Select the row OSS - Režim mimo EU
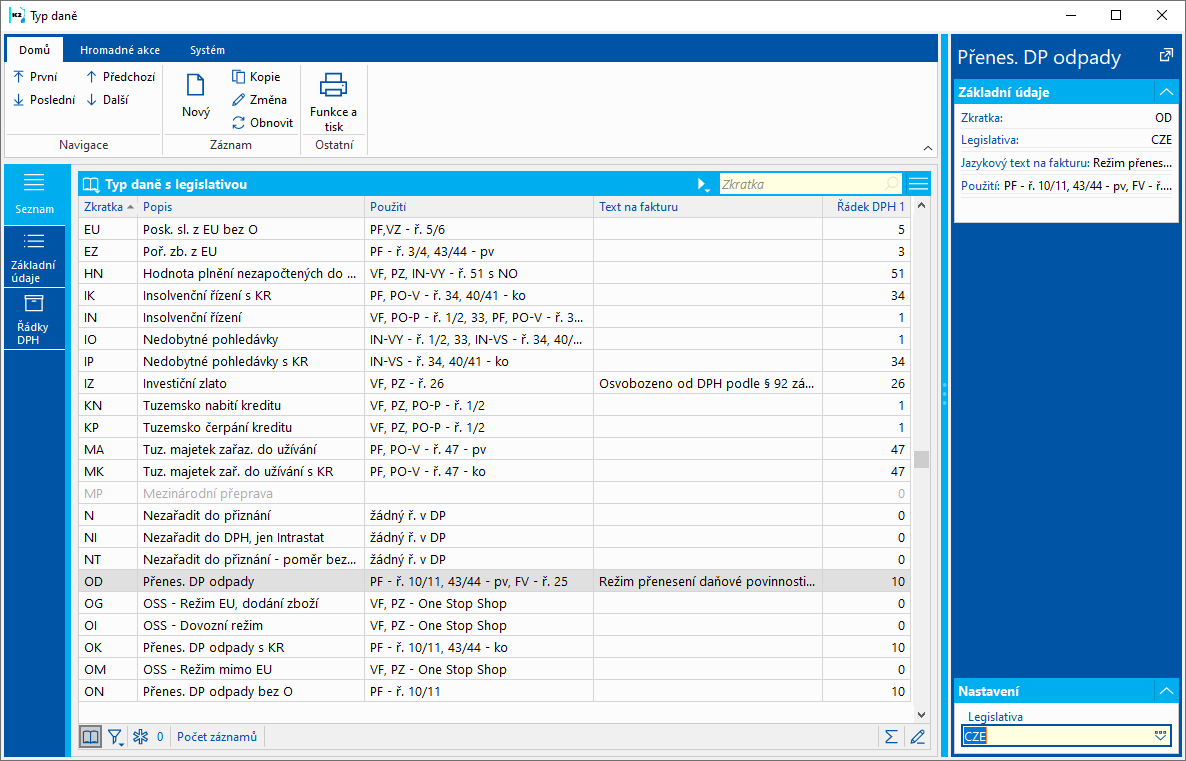The height and width of the screenshot is (761, 1186). (495, 669)
